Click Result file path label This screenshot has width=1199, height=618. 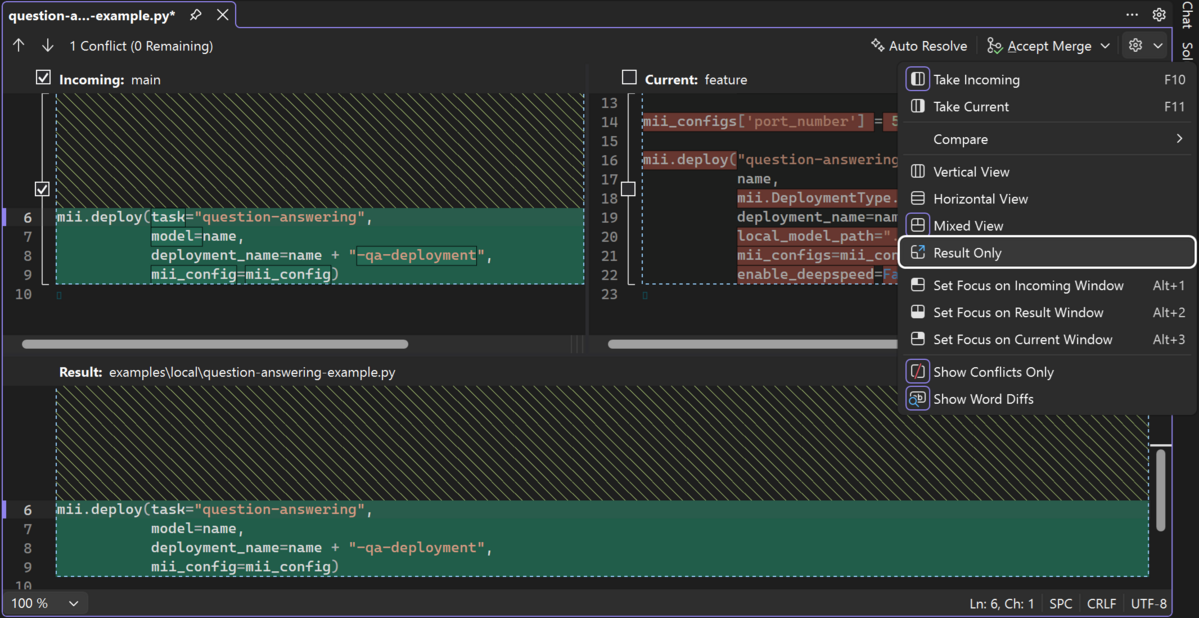pos(252,372)
